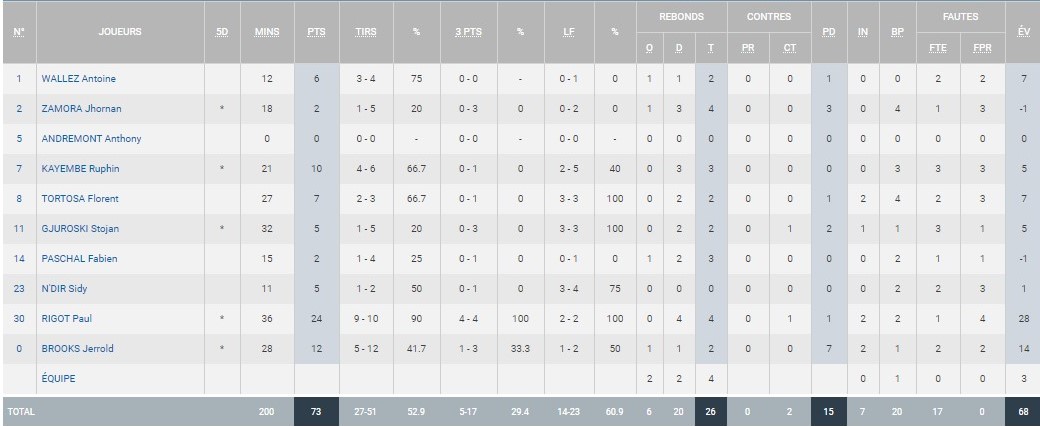Click jersey number 30 link
1040x426 pixels.
click(x=19, y=319)
